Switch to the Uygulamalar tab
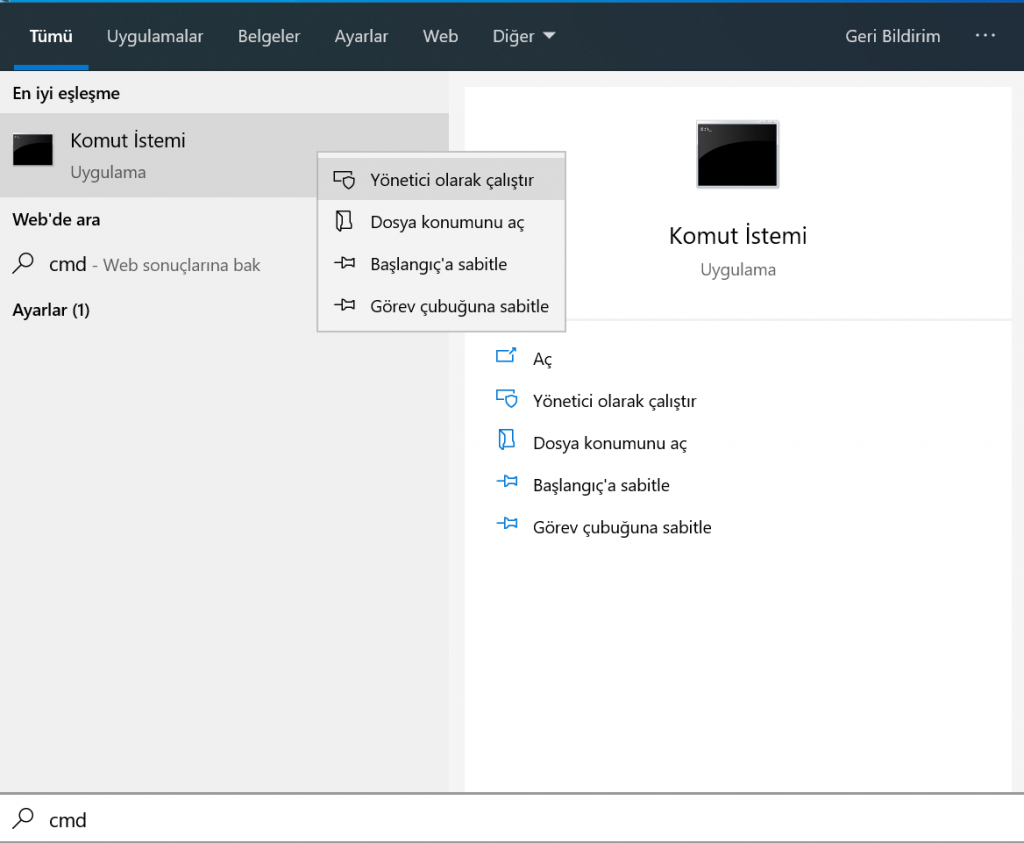Screen dimensions: 1024x843 point(155,36)
